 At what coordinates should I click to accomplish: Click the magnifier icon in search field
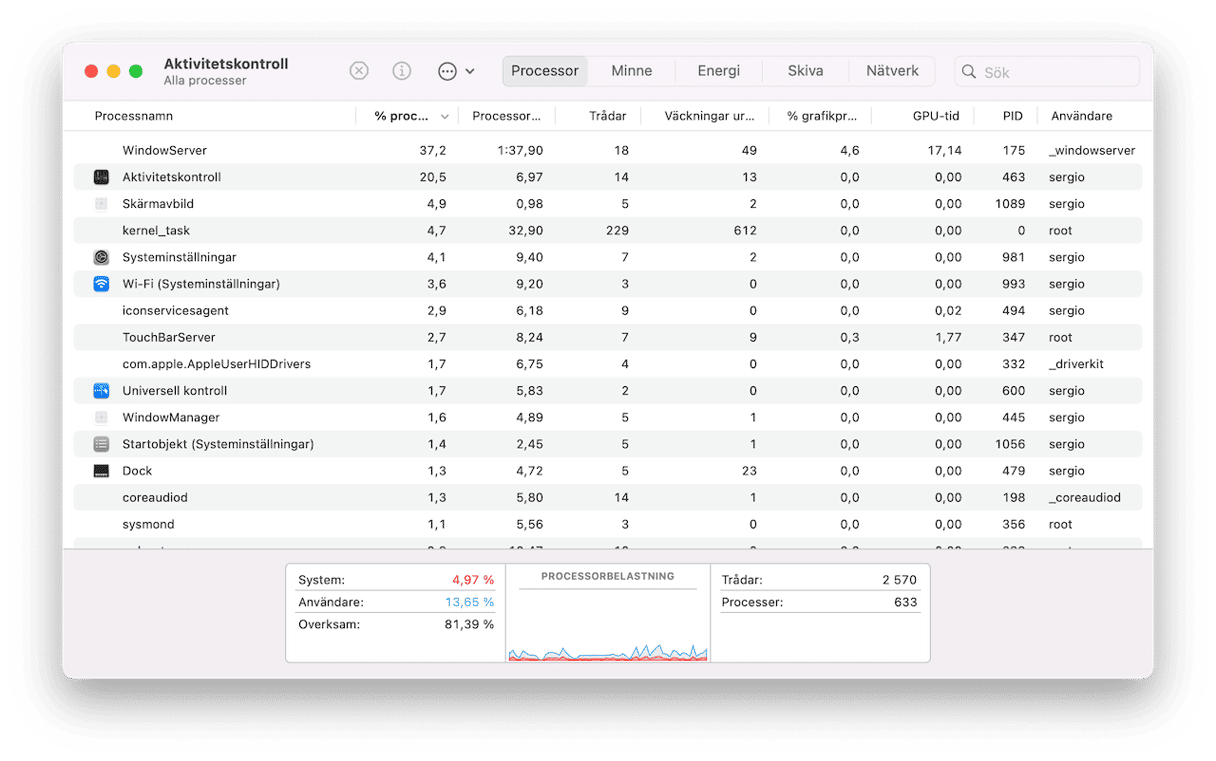(x=969, y=72)
